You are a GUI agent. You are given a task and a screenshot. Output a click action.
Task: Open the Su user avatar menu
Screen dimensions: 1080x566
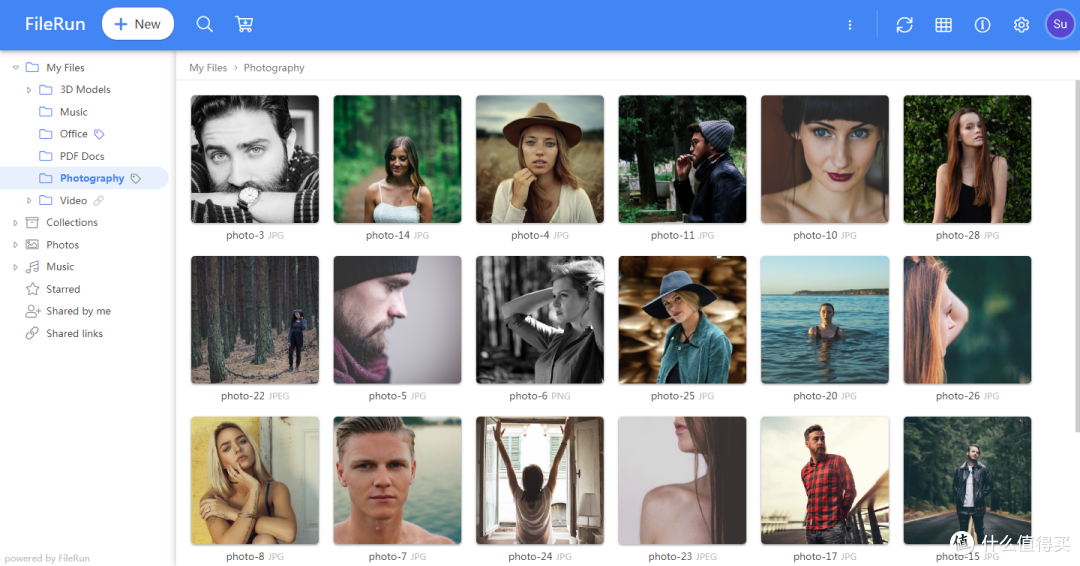pos(1060,24)
